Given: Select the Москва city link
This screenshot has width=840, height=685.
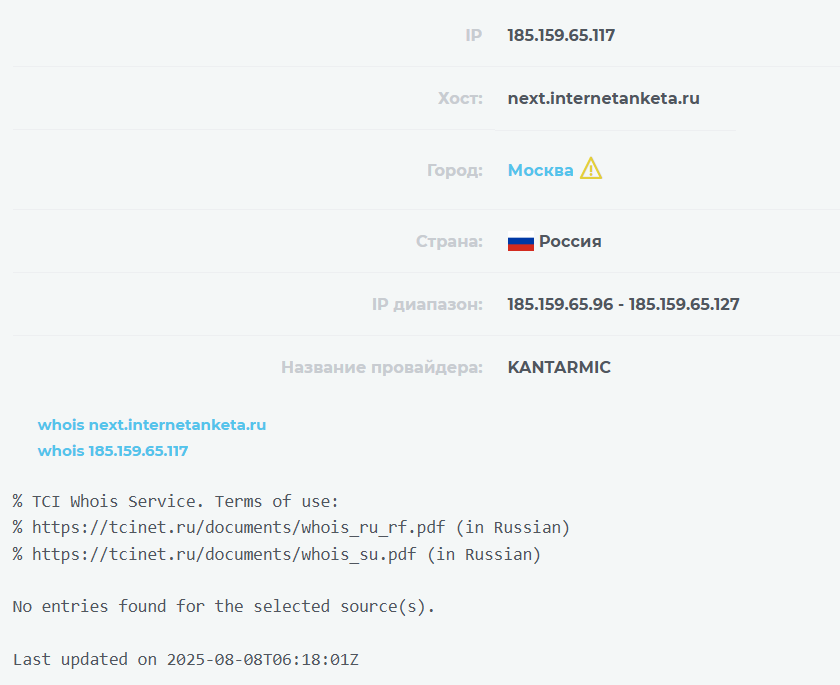Looking at the screenshot, I should click(x=540, y=170).
